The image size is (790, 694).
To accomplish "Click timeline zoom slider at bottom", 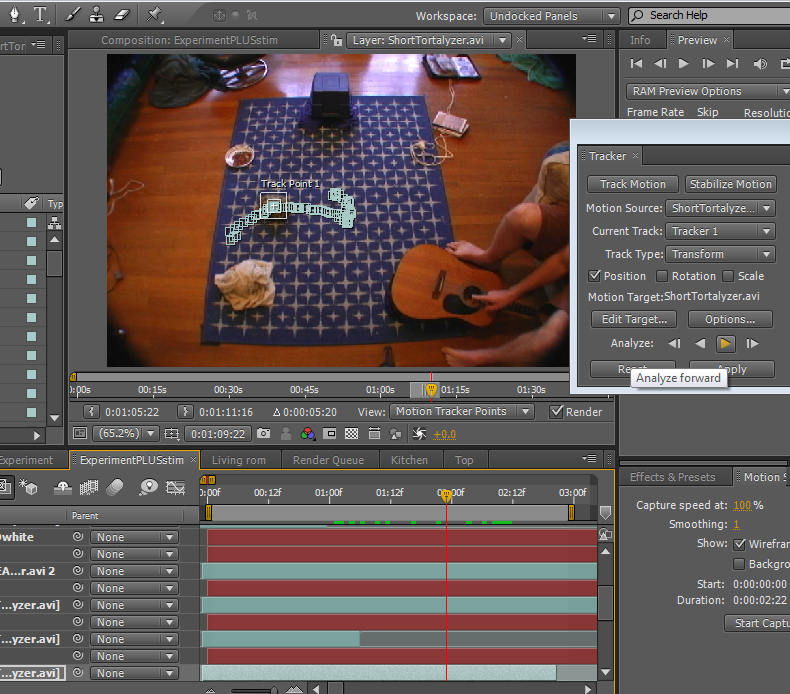I will pyautogui.click(x=253, y=689).
